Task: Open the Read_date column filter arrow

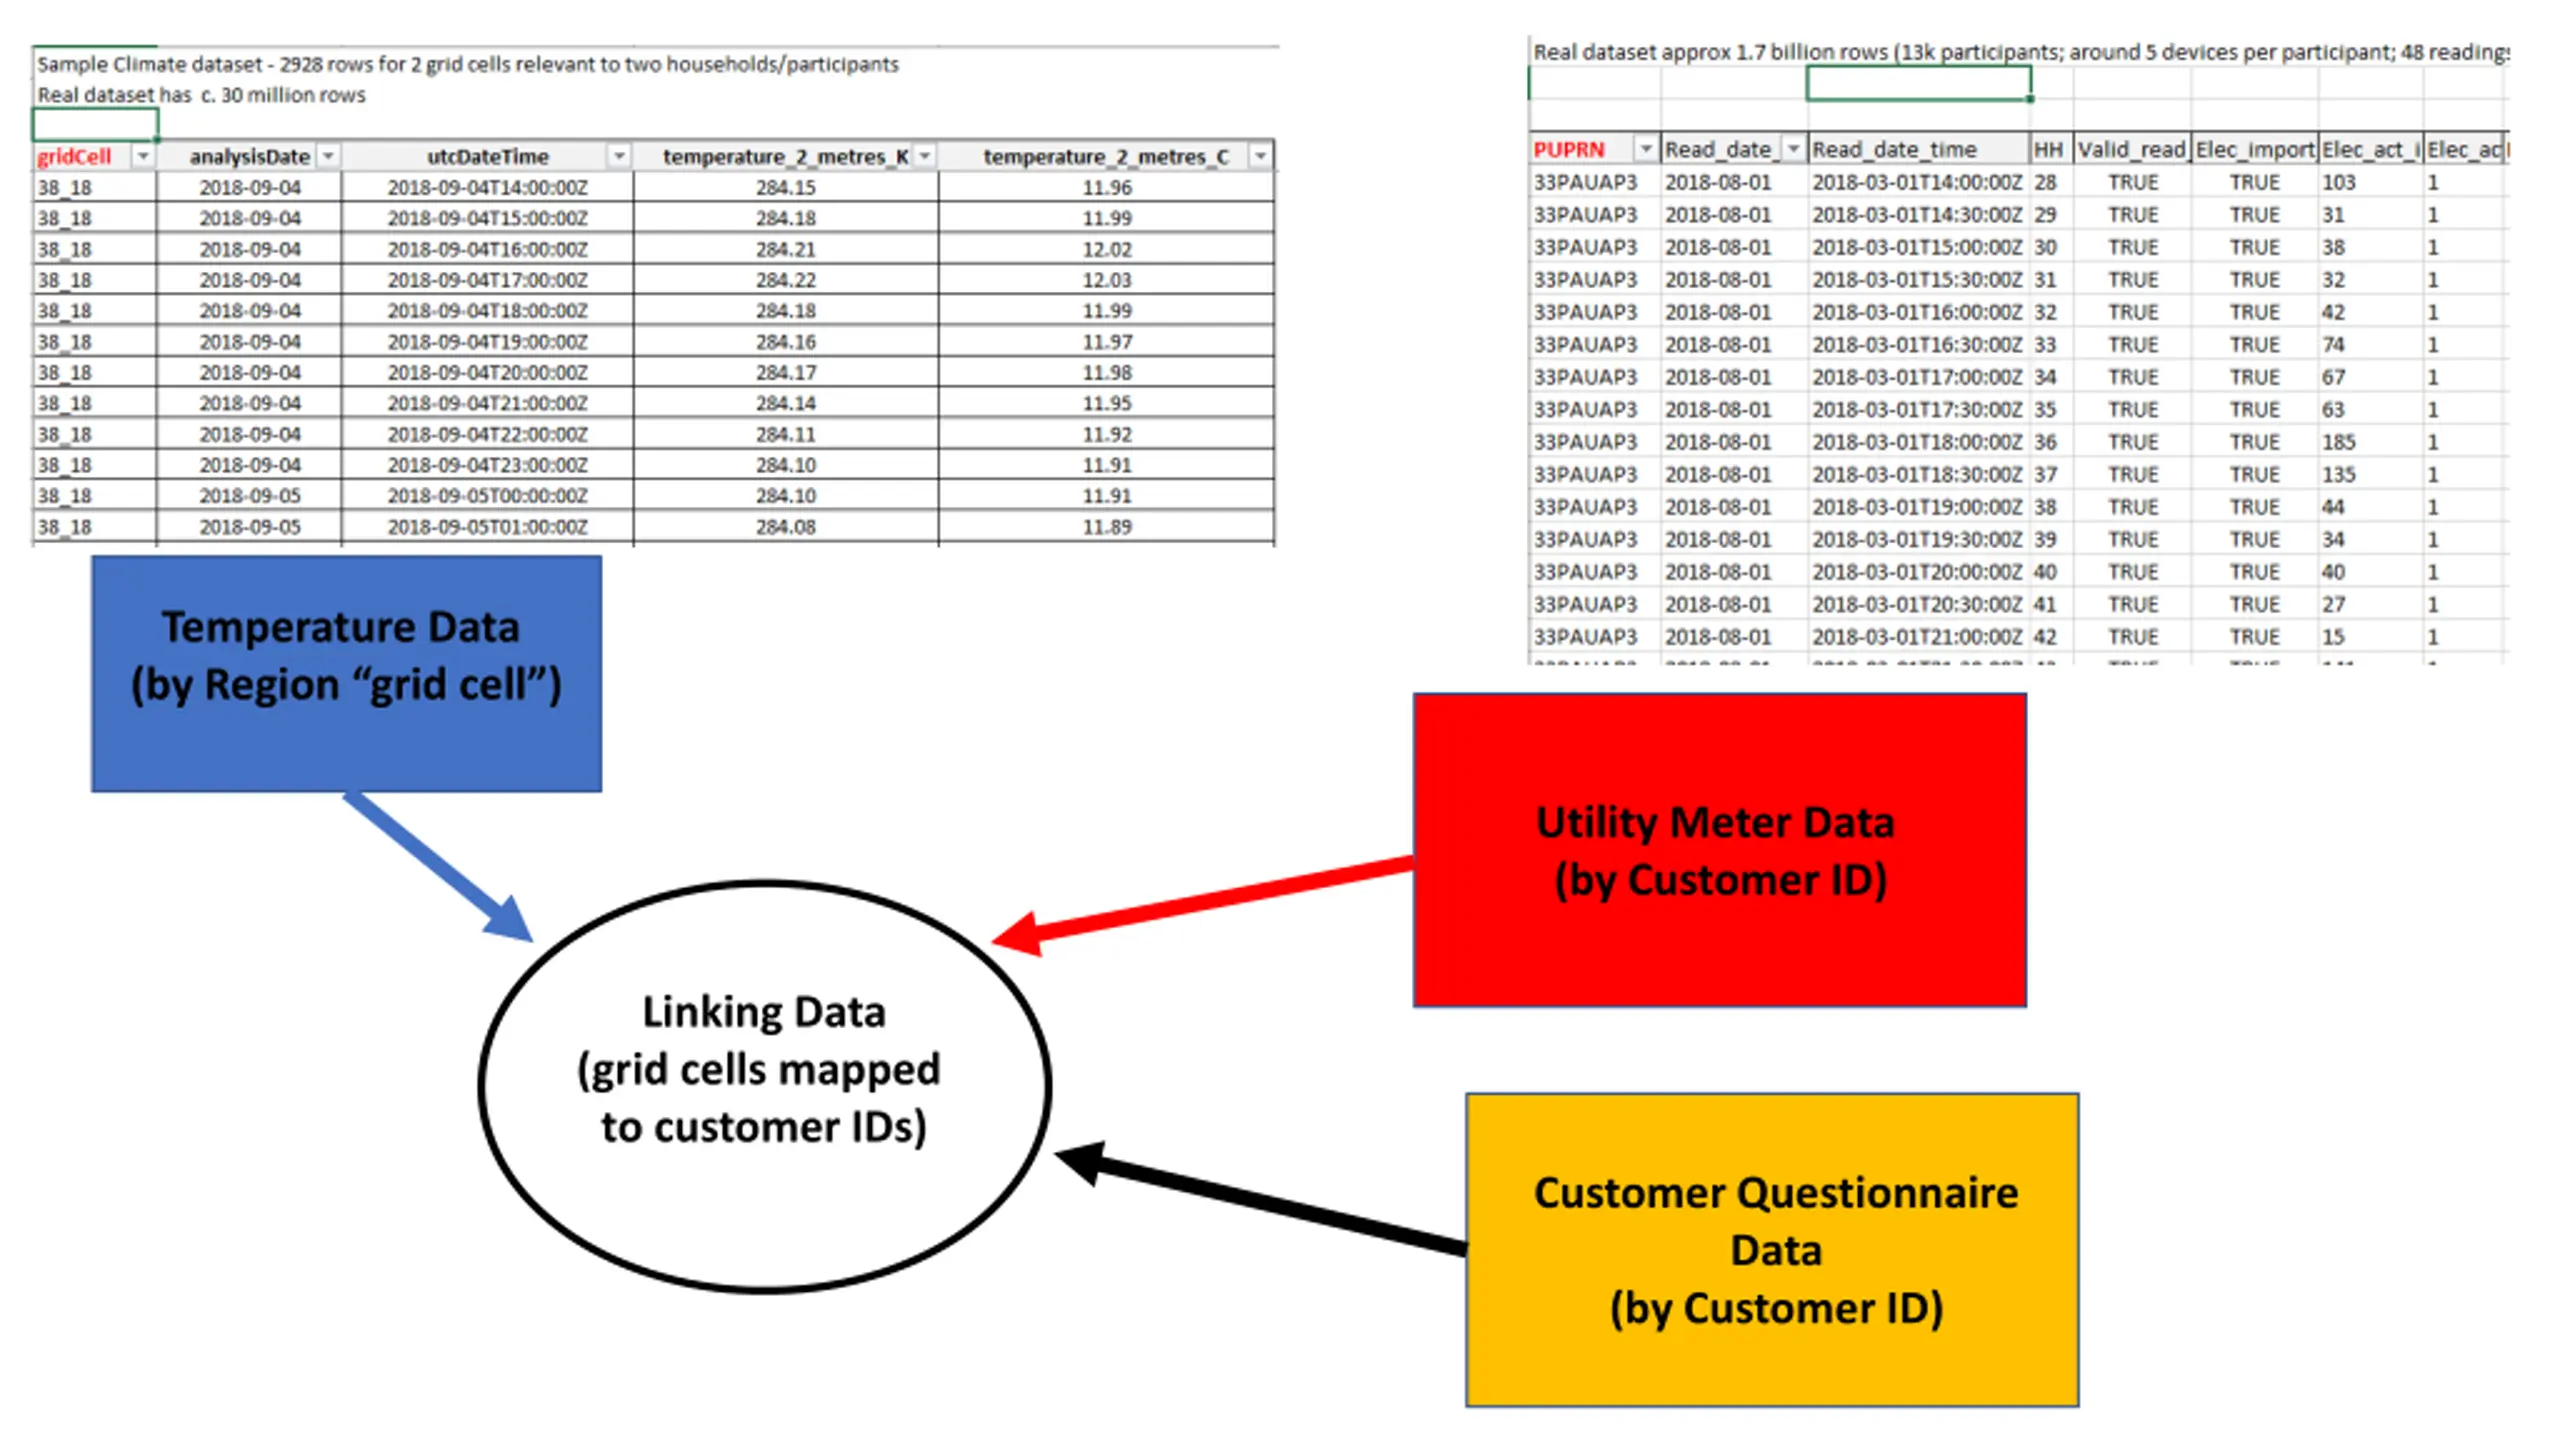Action: [1793, 149]
